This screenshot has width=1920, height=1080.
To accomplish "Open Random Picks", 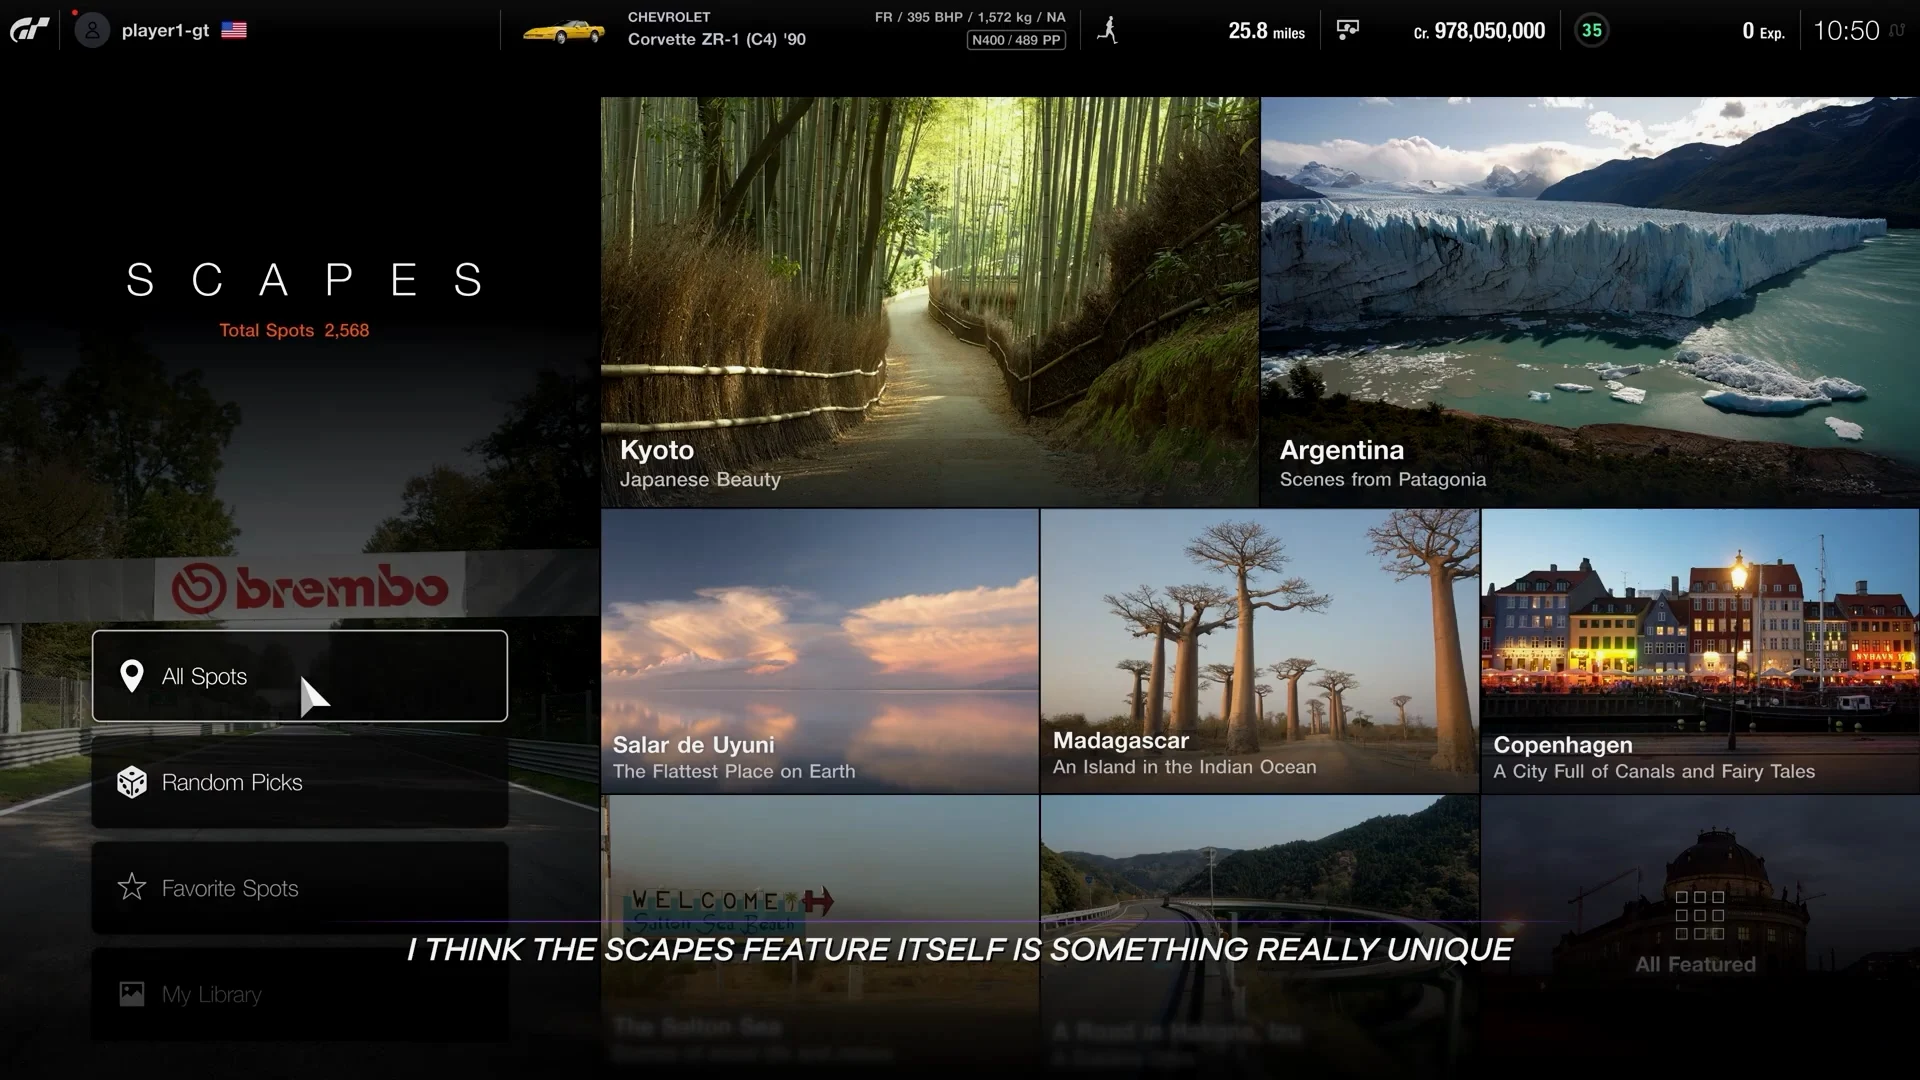I will 300,782.
